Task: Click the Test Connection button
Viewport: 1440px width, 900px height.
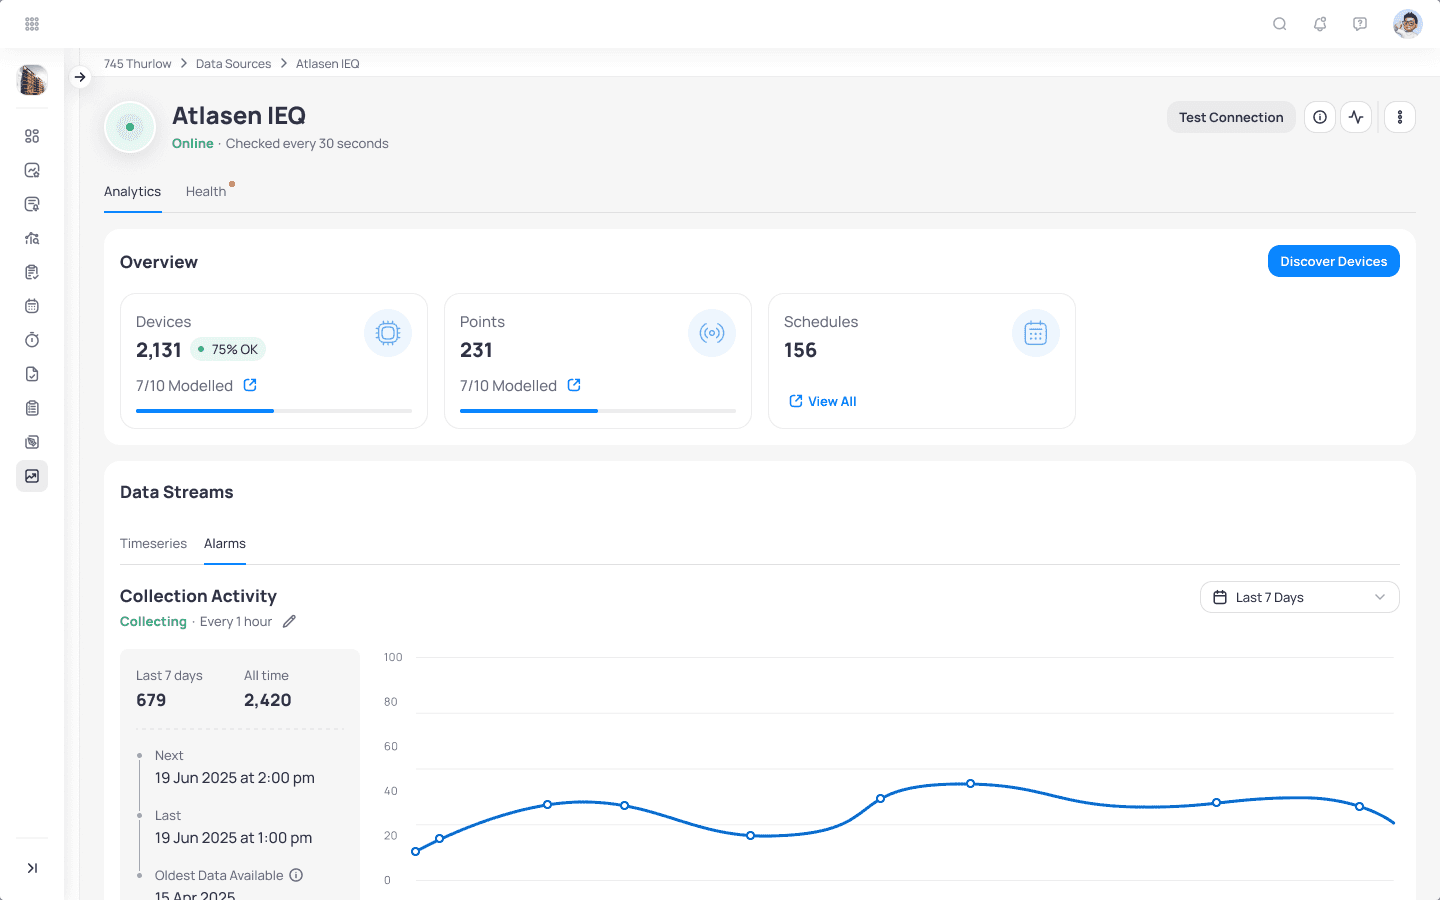Action: (x=1231, y=117)
